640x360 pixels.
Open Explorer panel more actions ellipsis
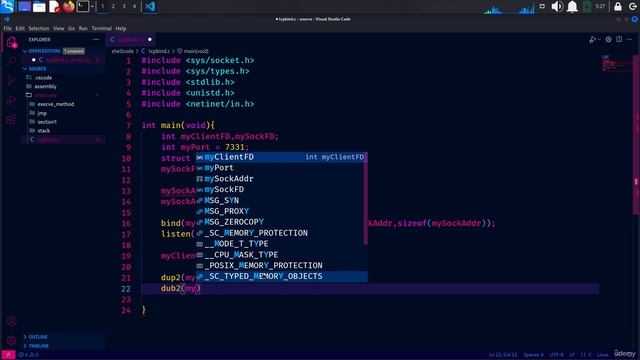click(x=96, y=40)
